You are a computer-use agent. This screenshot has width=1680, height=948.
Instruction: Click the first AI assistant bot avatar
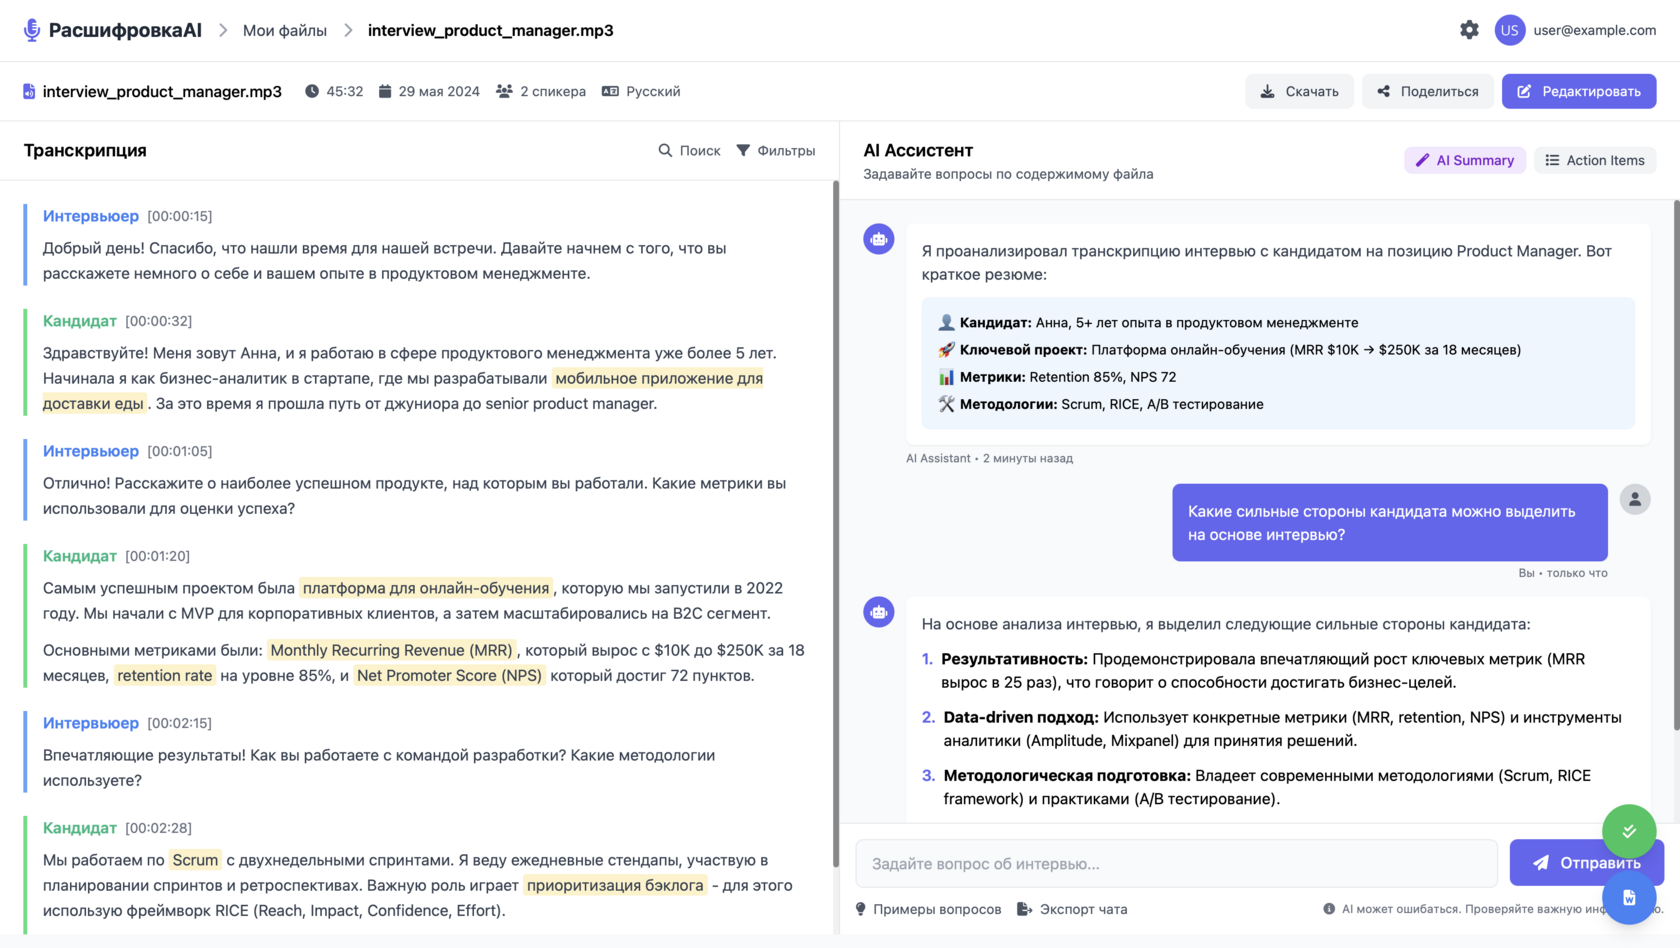pos(879,239)
